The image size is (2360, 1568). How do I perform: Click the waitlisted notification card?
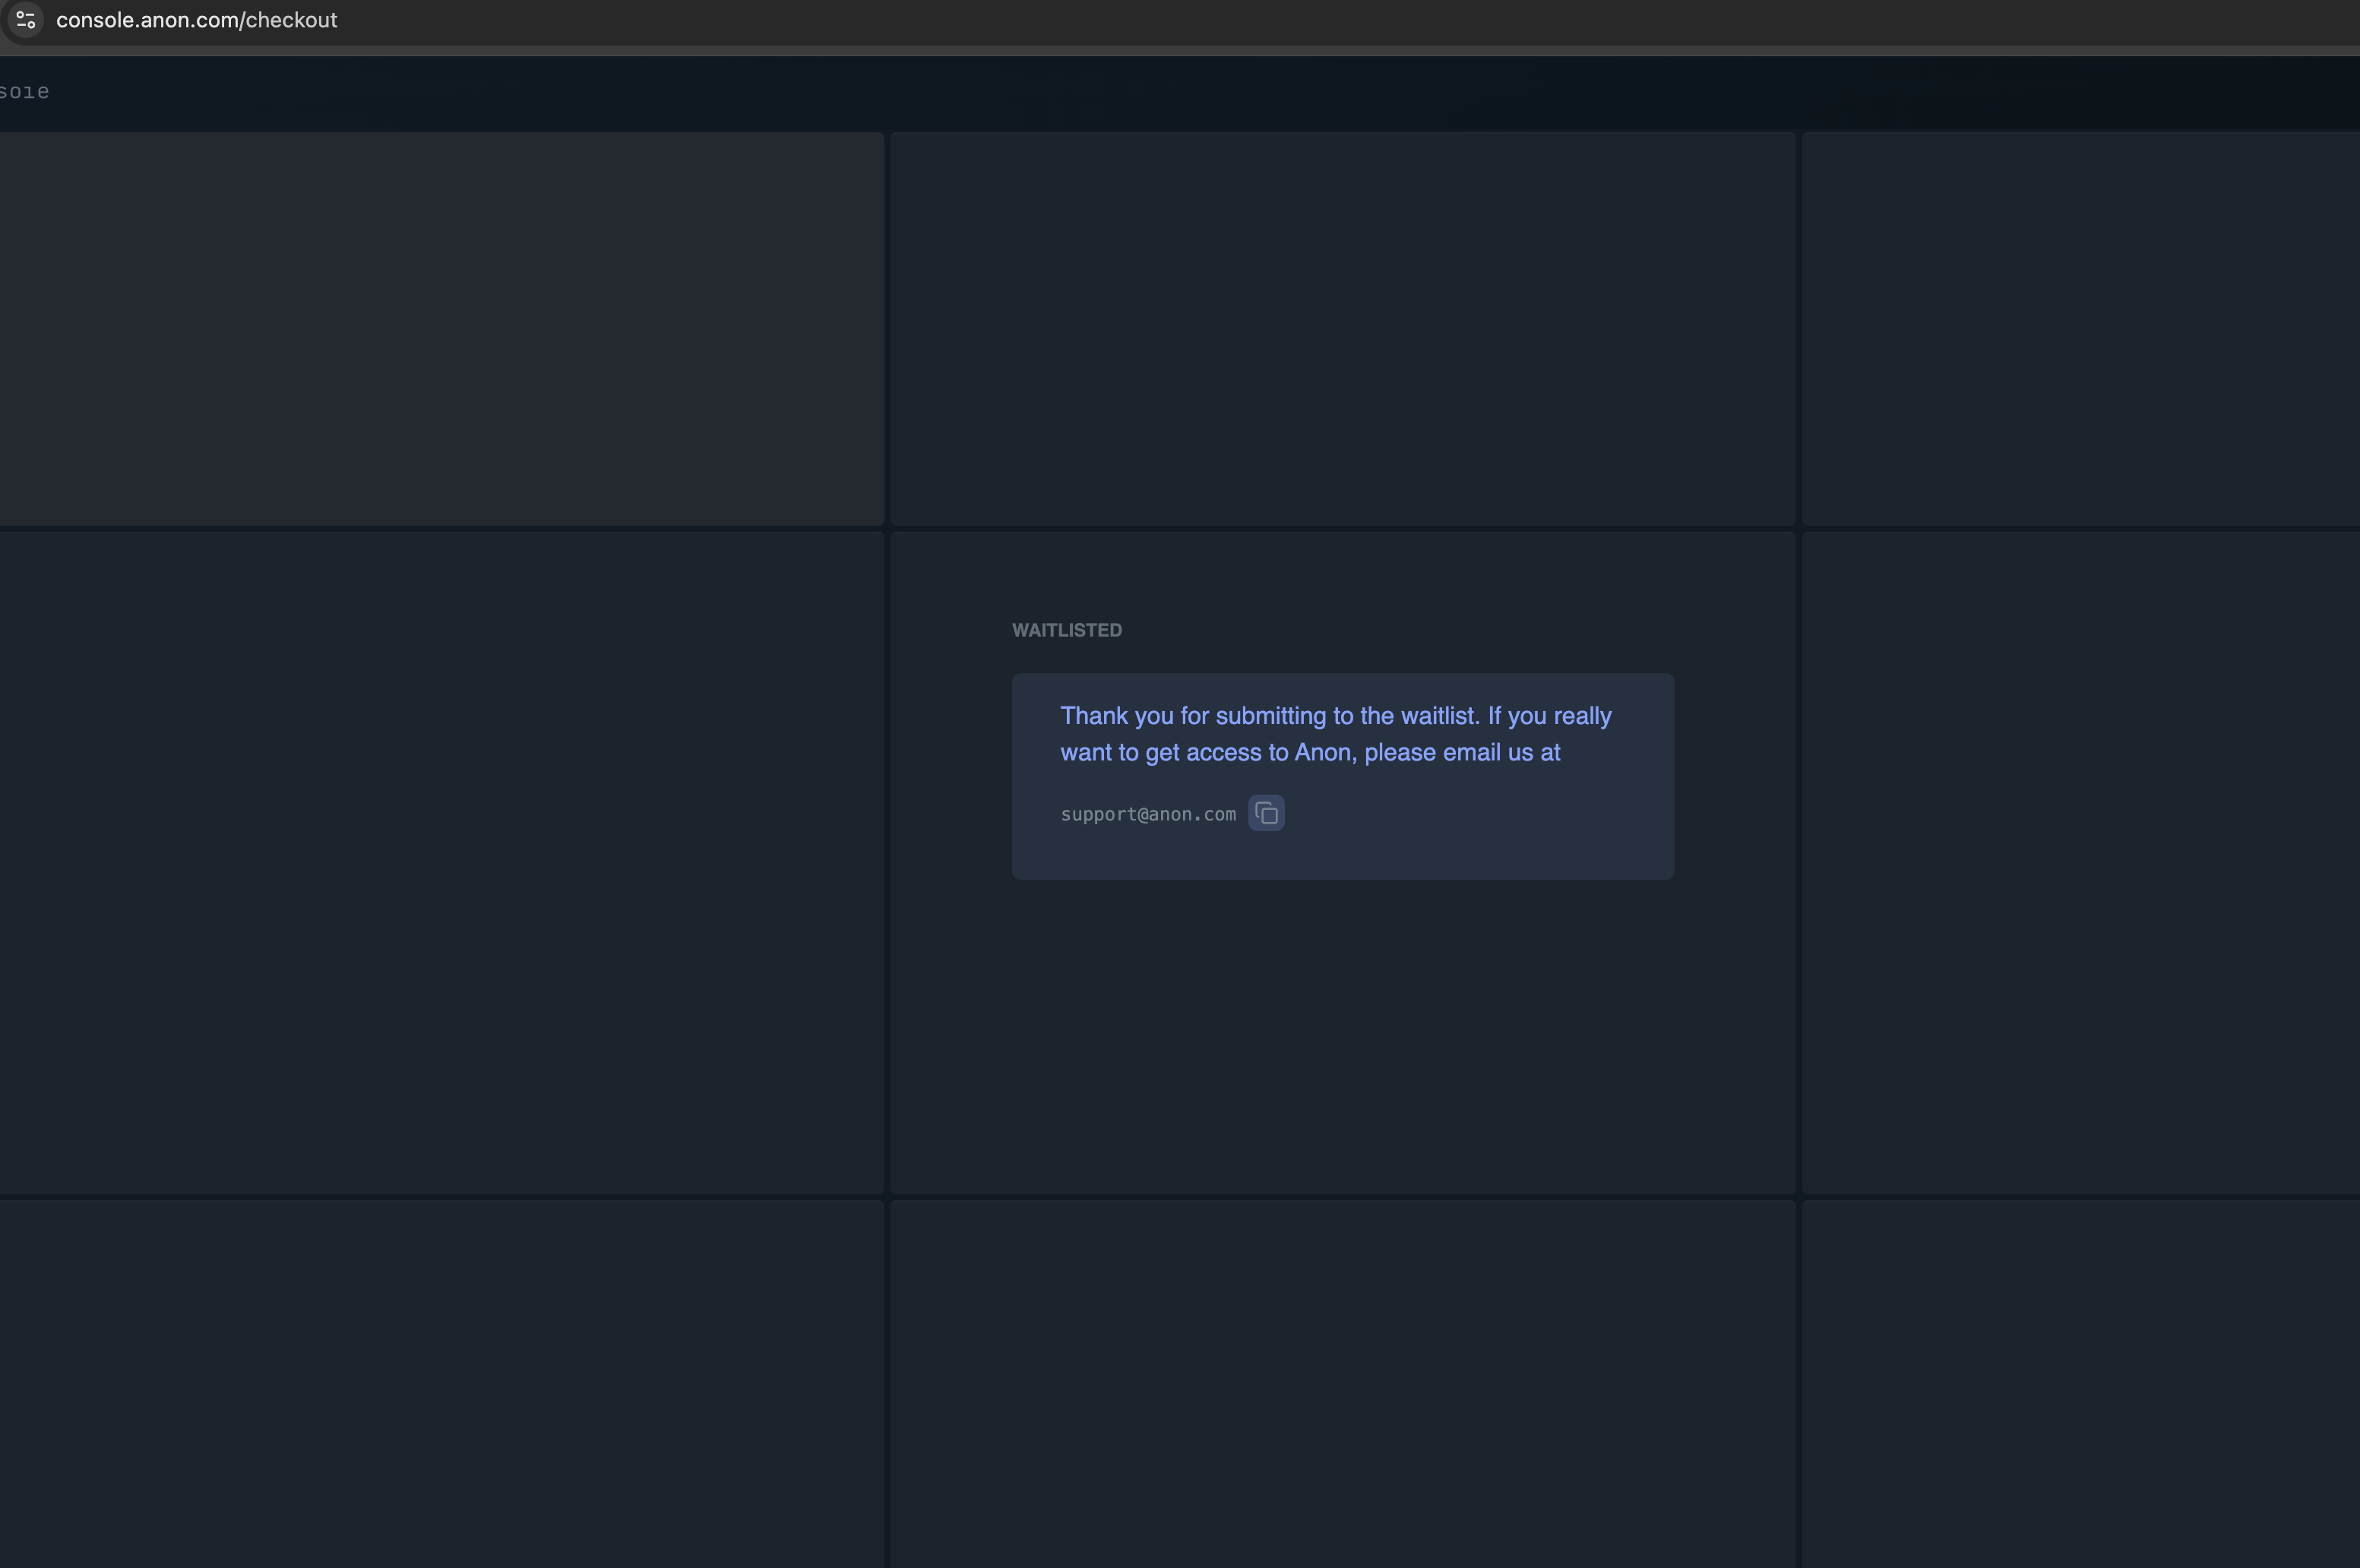(x=1342, y=776)
